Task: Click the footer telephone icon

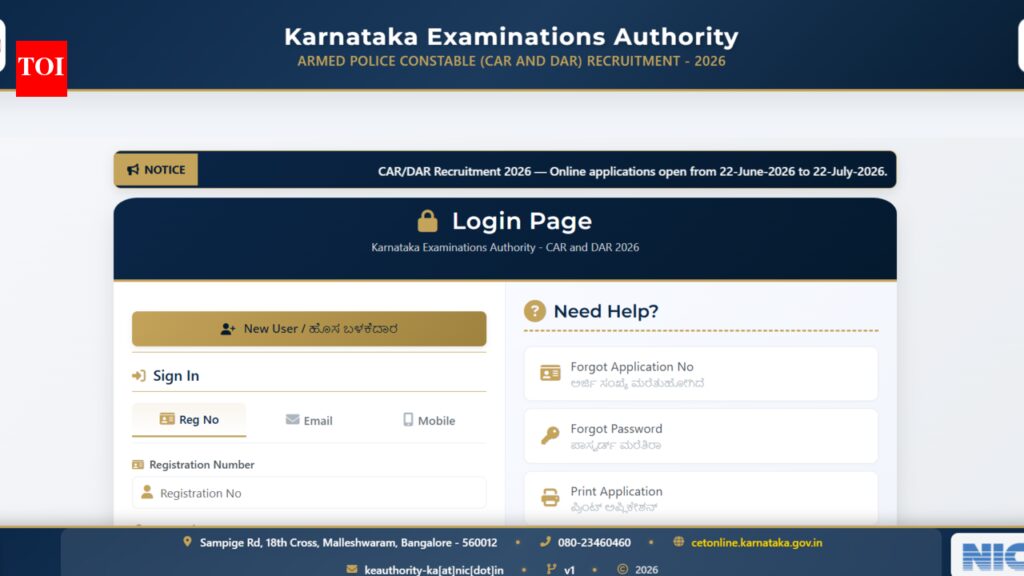Action: 545,542
